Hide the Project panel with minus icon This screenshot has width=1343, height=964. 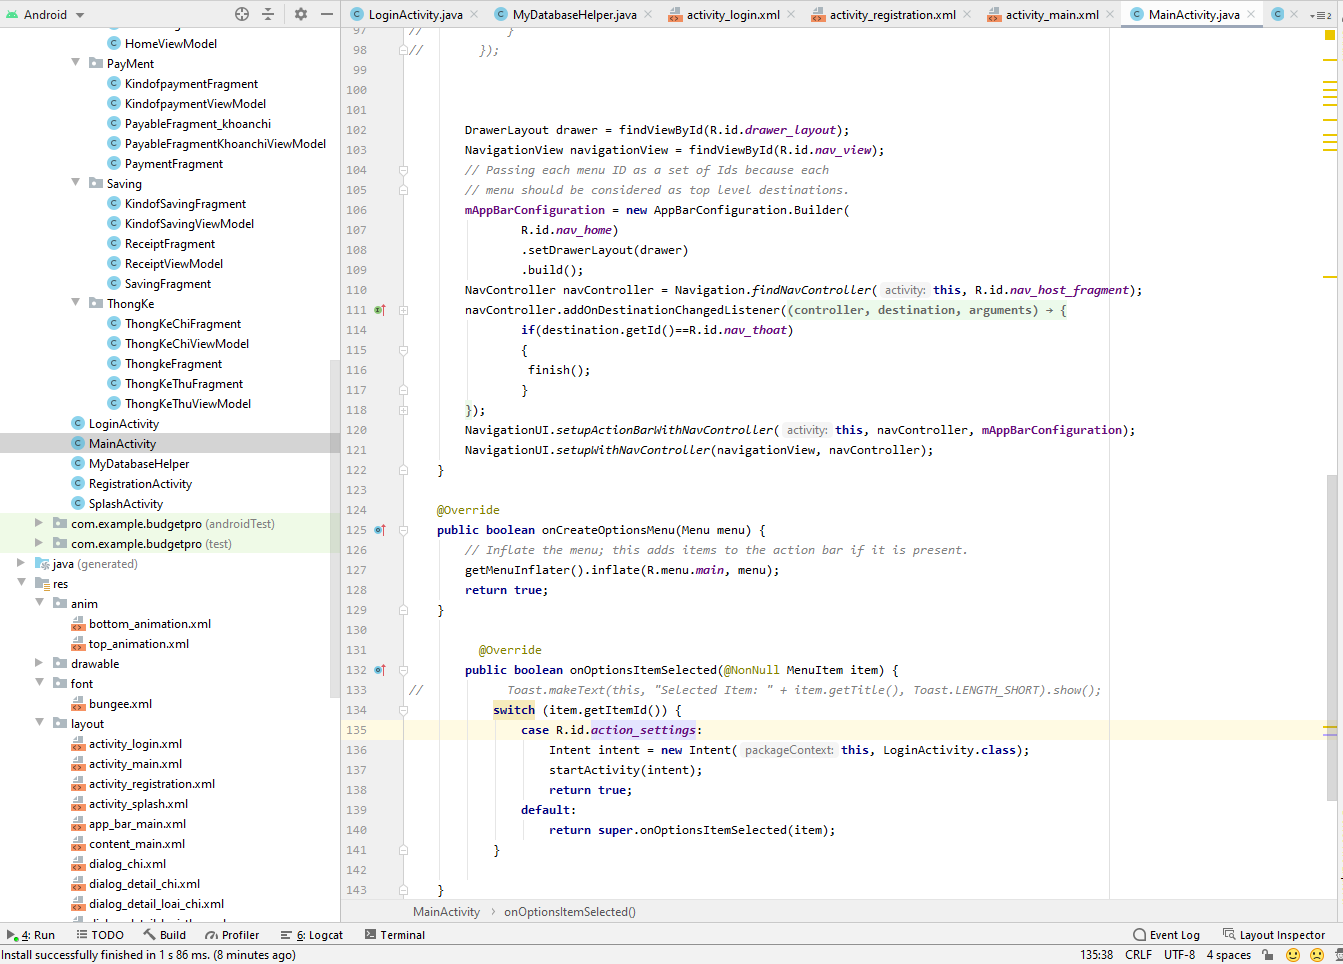(327, 14)
